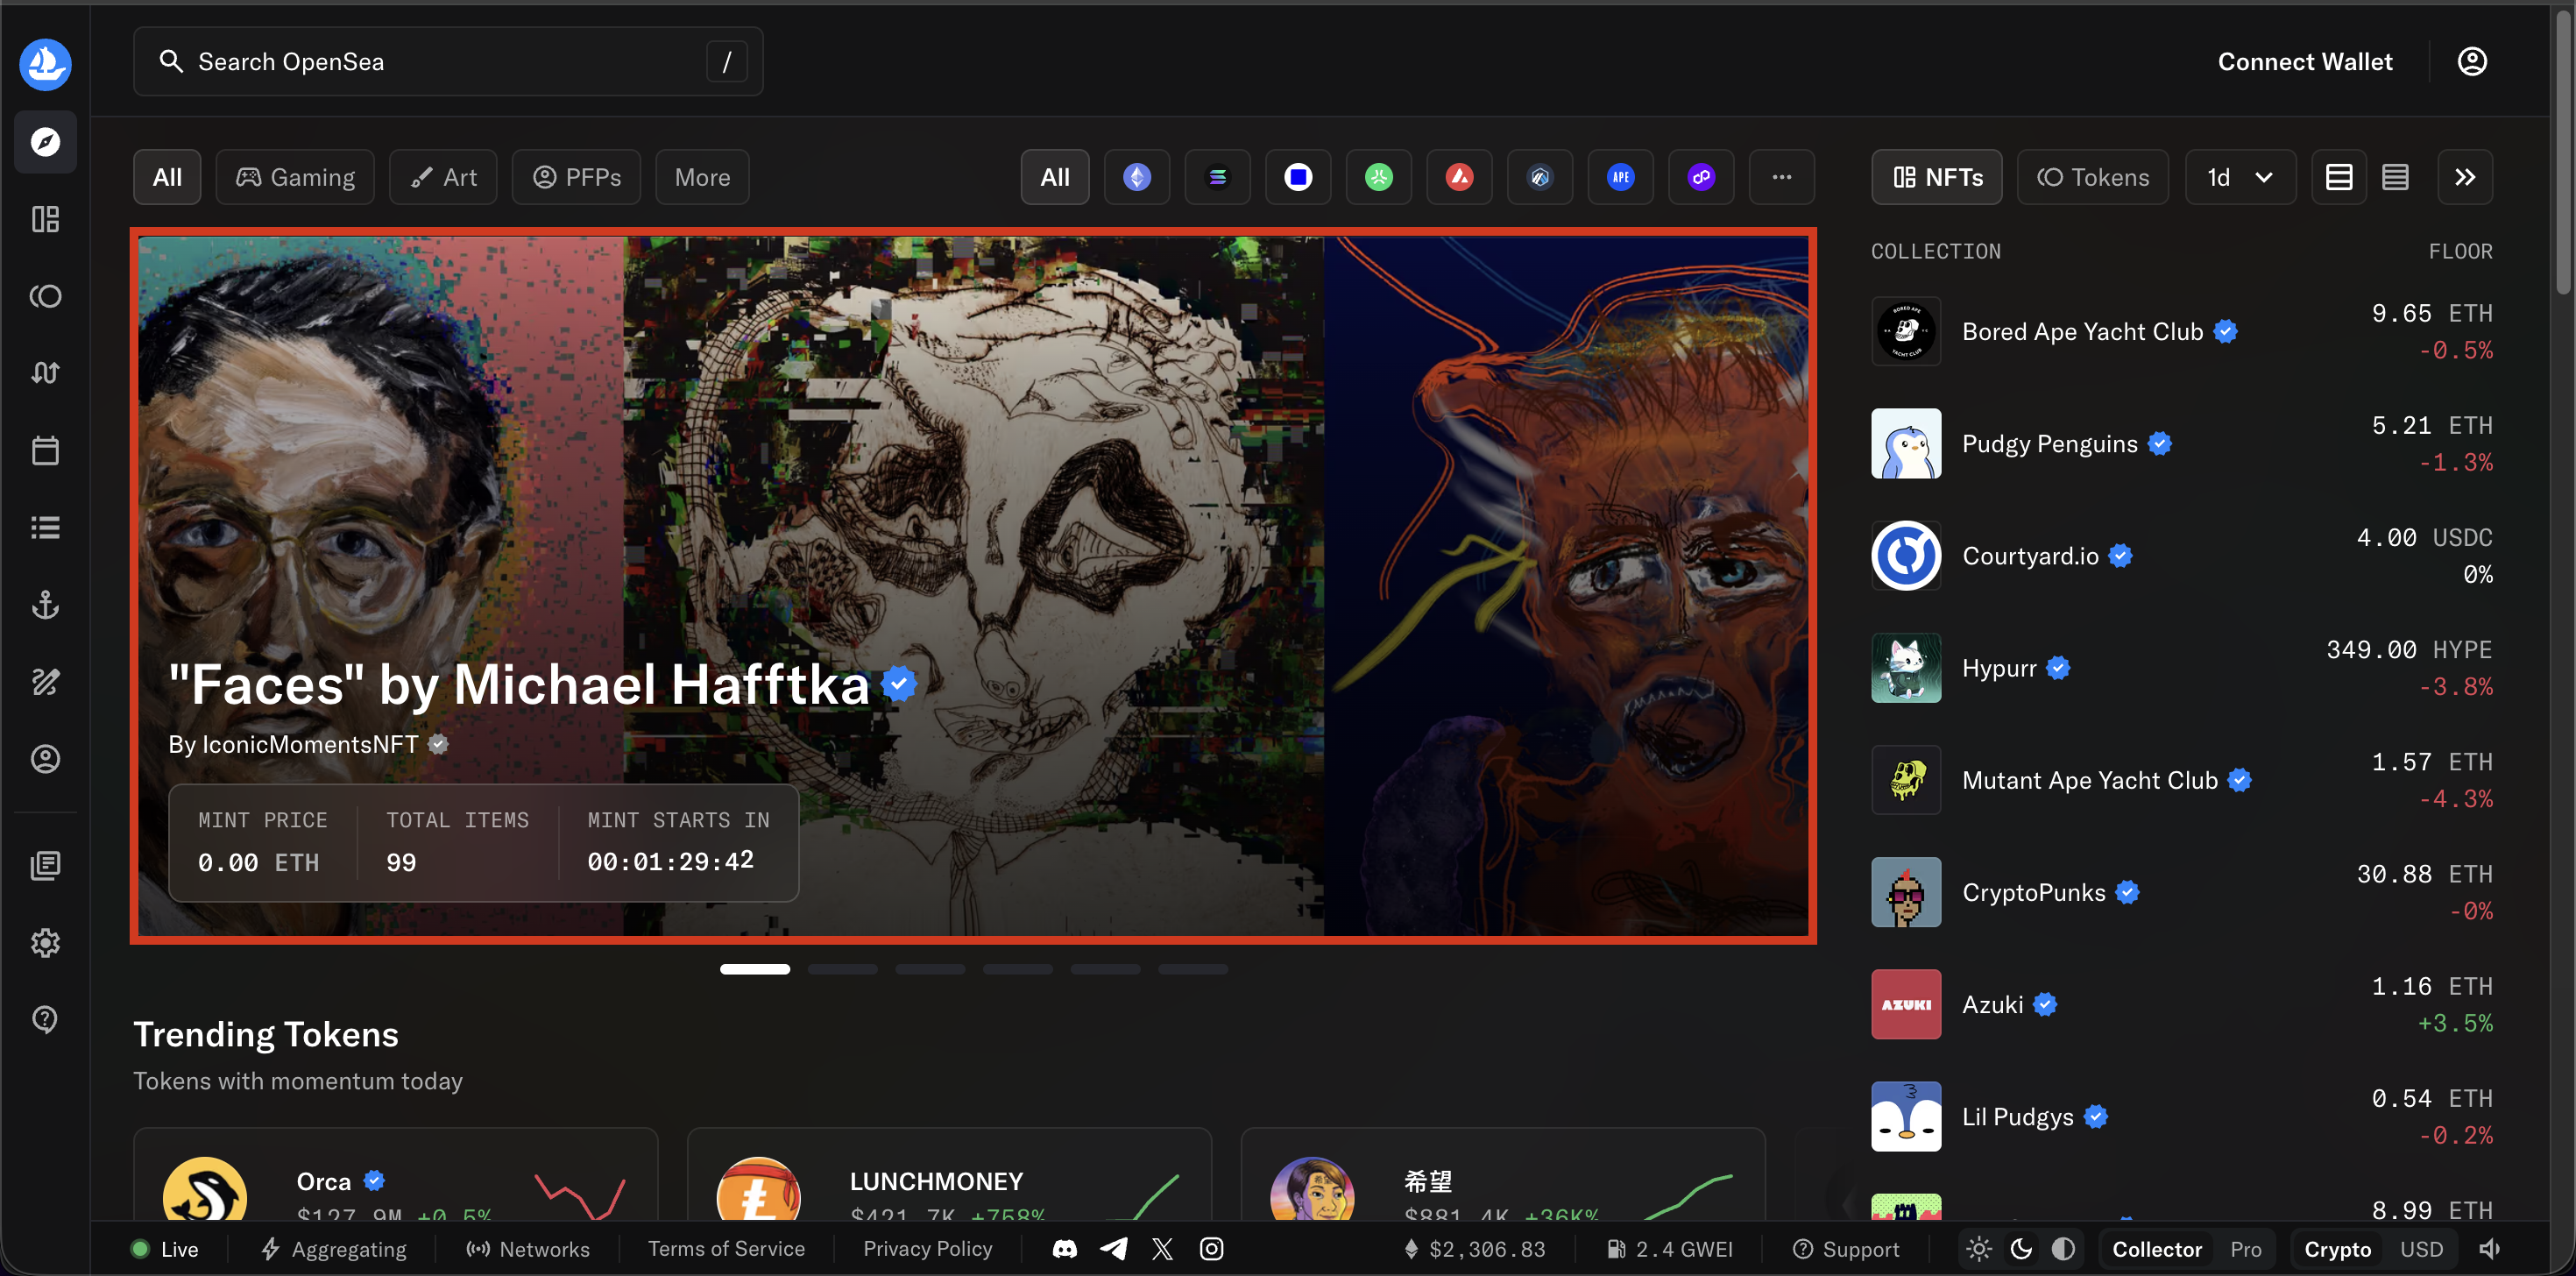
Task: Click the OpenSea sailboat logo
Action: pos(45,63)
